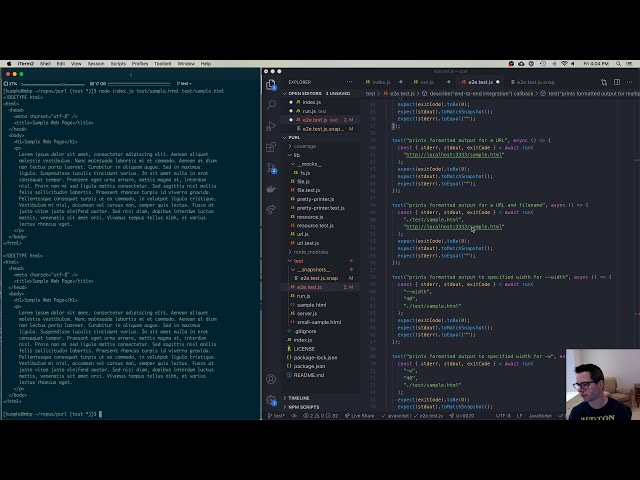Image resolution: width=640 pixels, height=480 pixels.
Task: Open the Manage gear icon
Action: coord(271,399)
